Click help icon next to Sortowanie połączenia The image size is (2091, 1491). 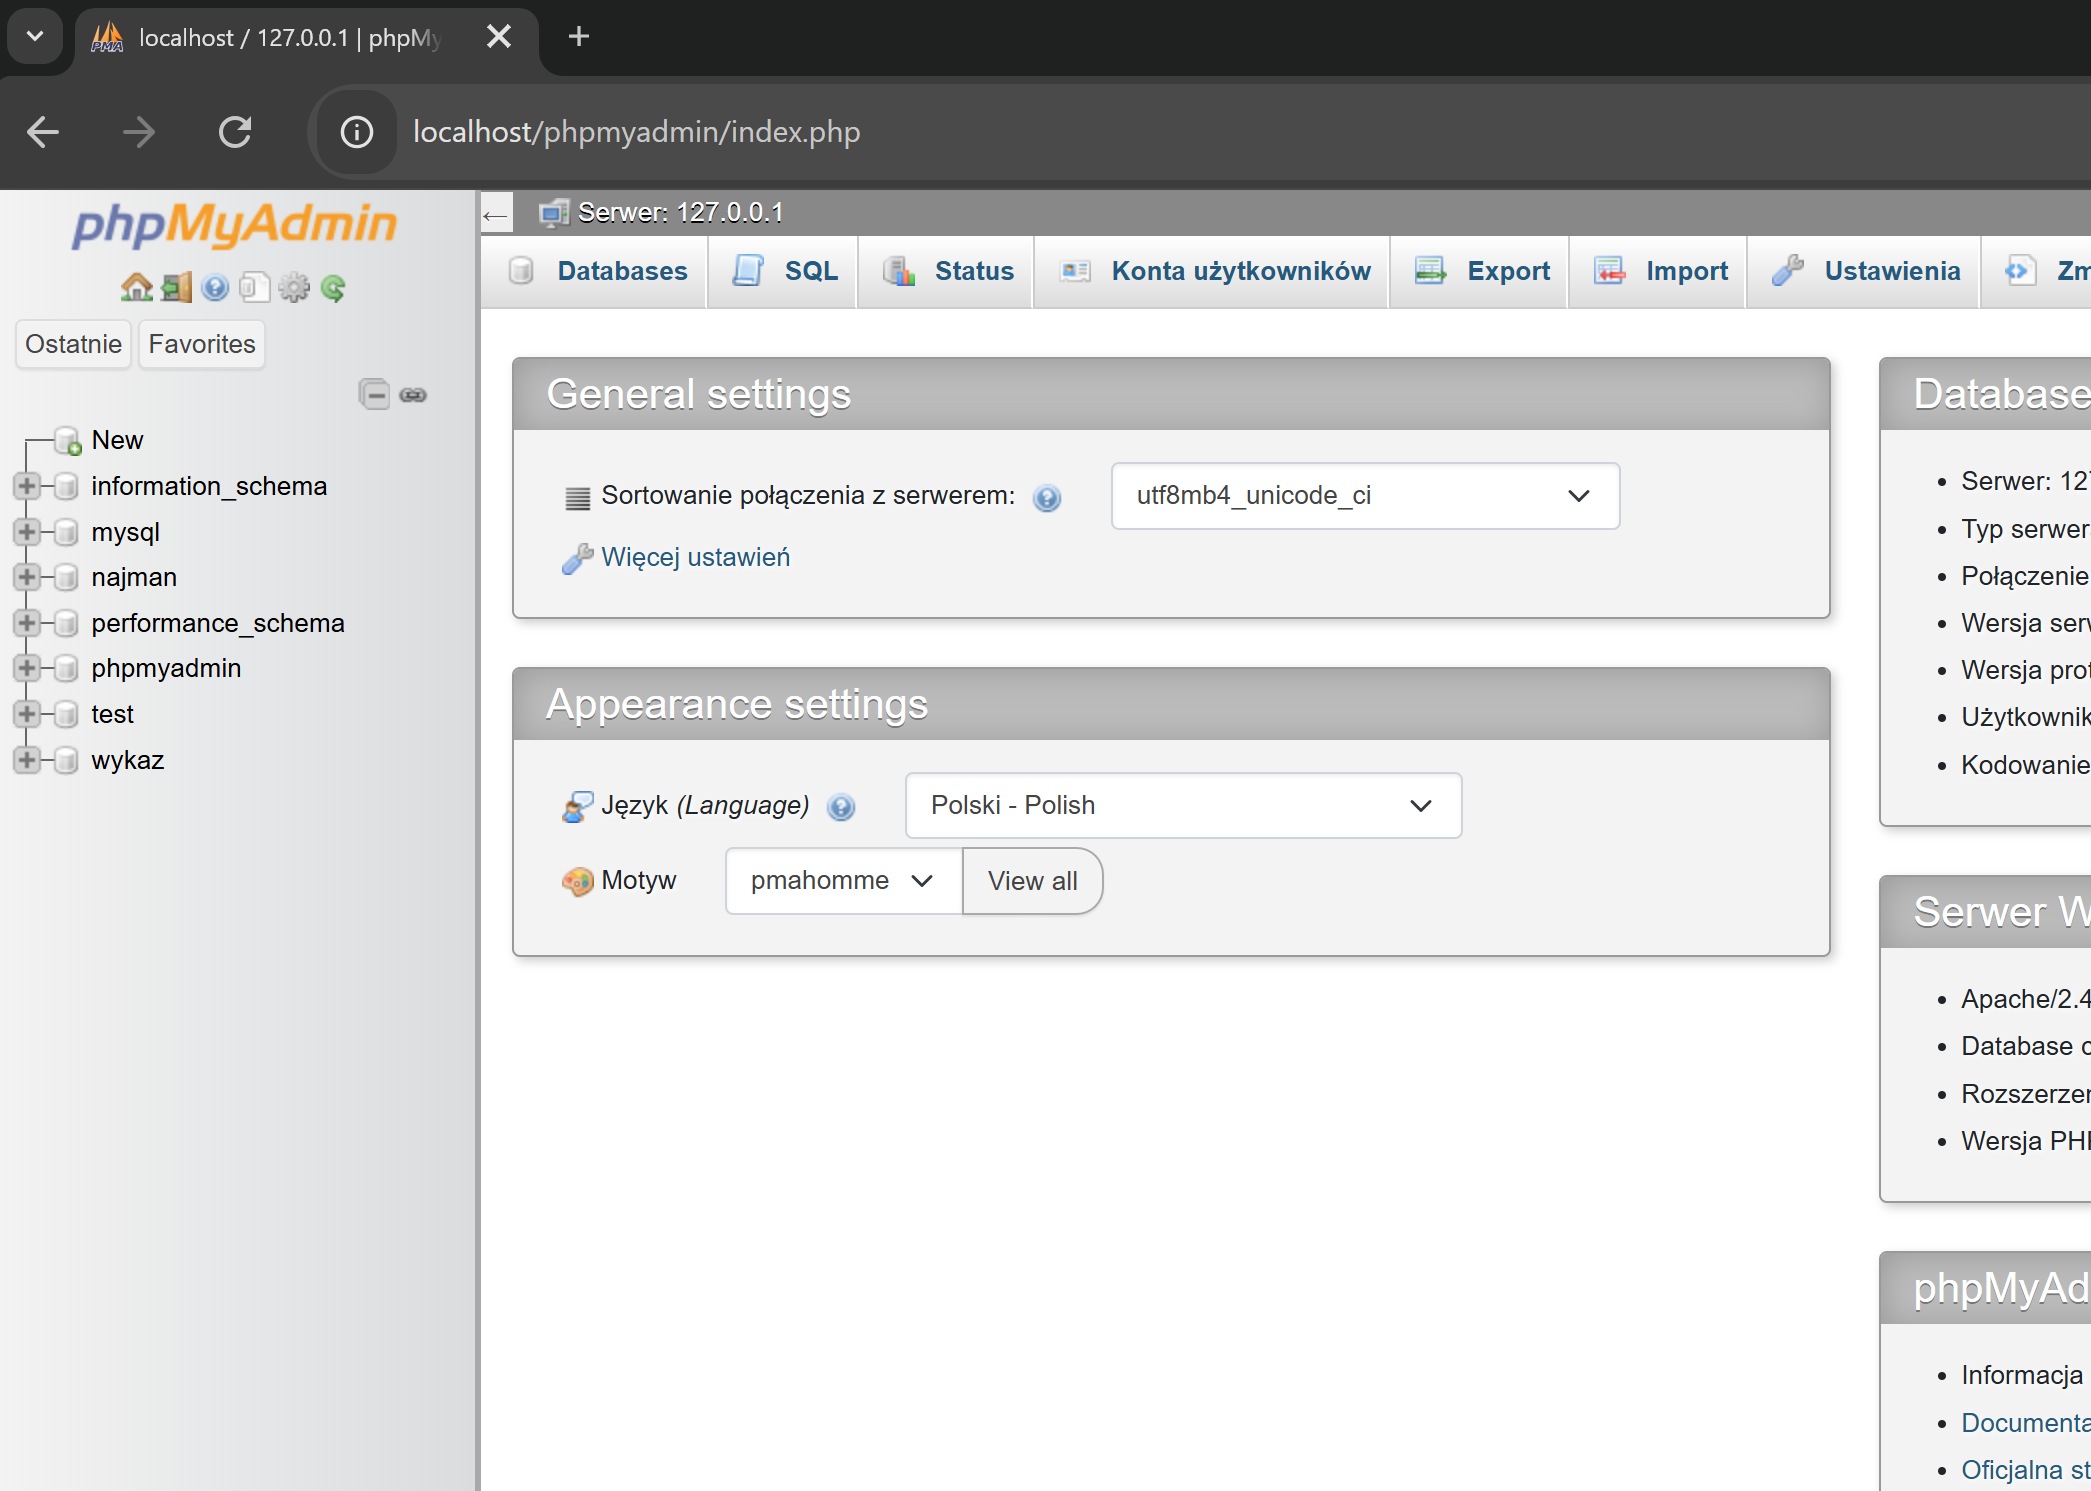pos(1046,497)
